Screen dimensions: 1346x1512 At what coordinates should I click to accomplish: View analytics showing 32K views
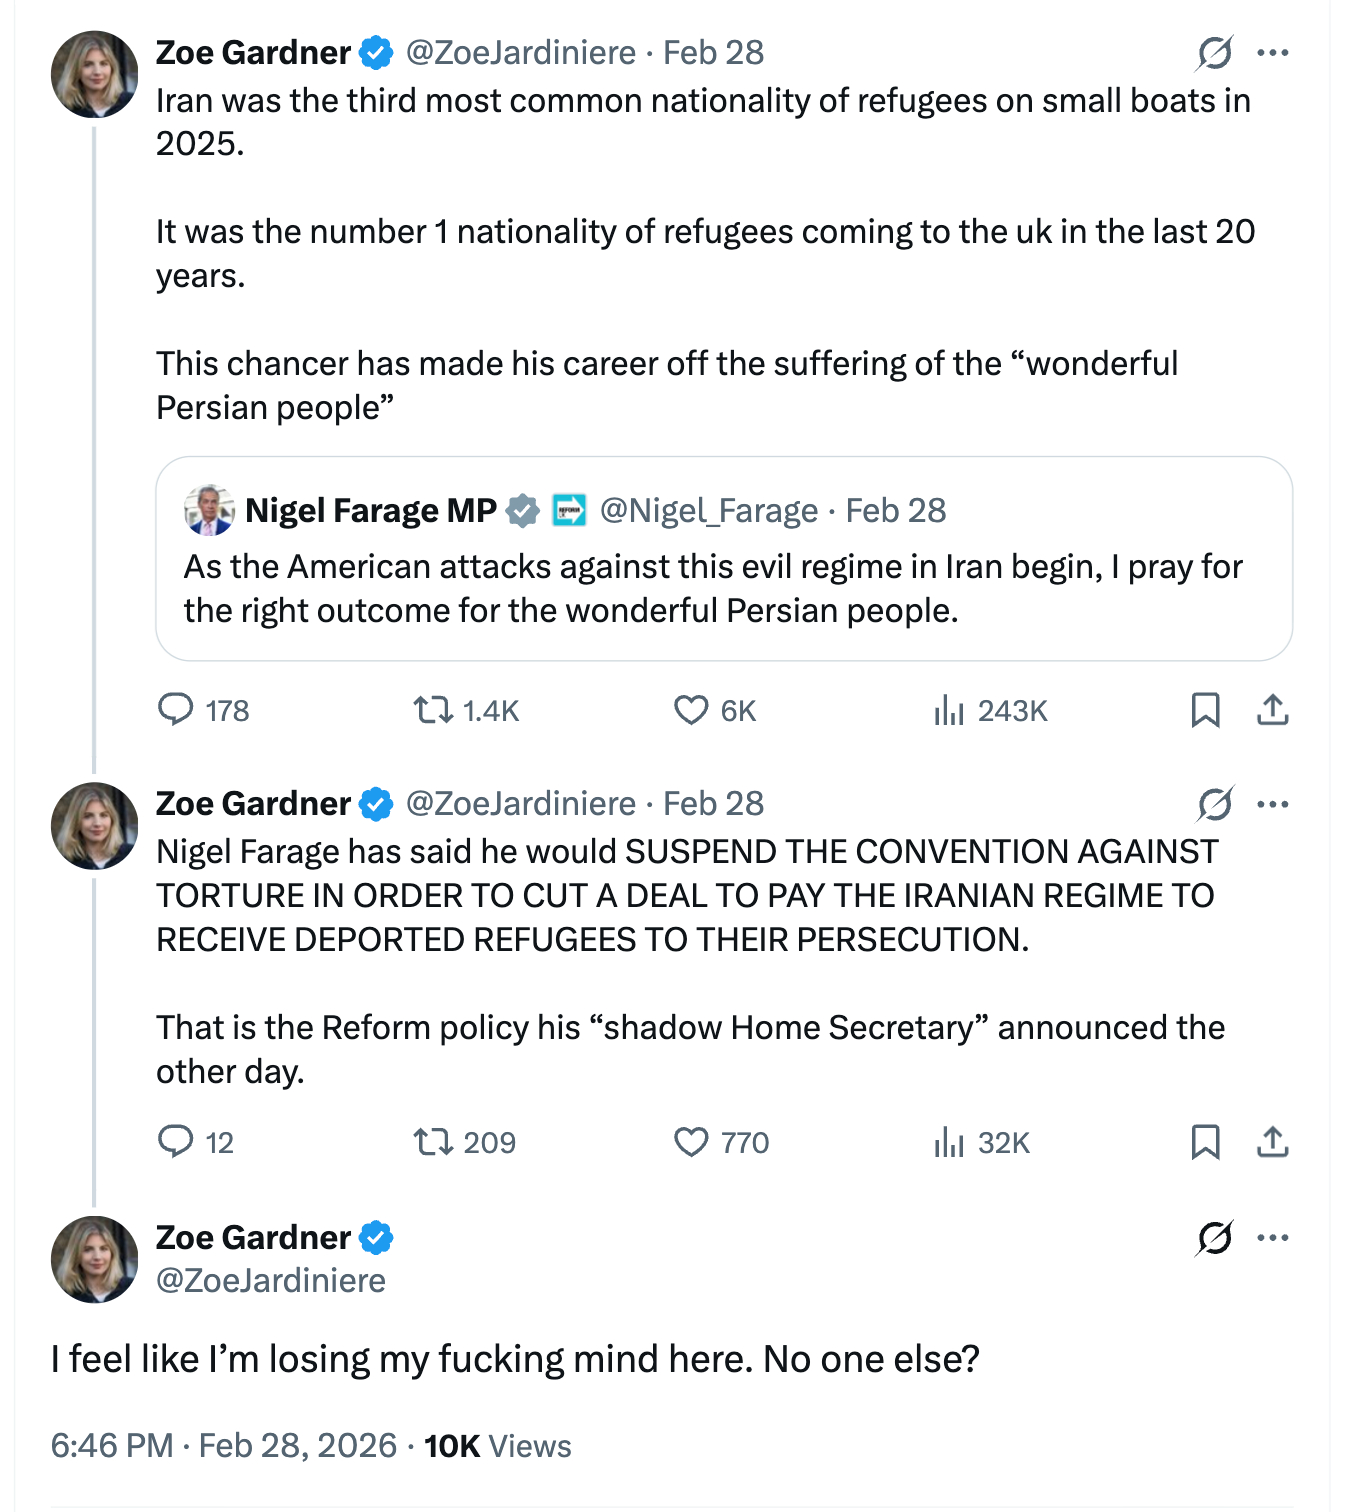[x=949, y=1142]
